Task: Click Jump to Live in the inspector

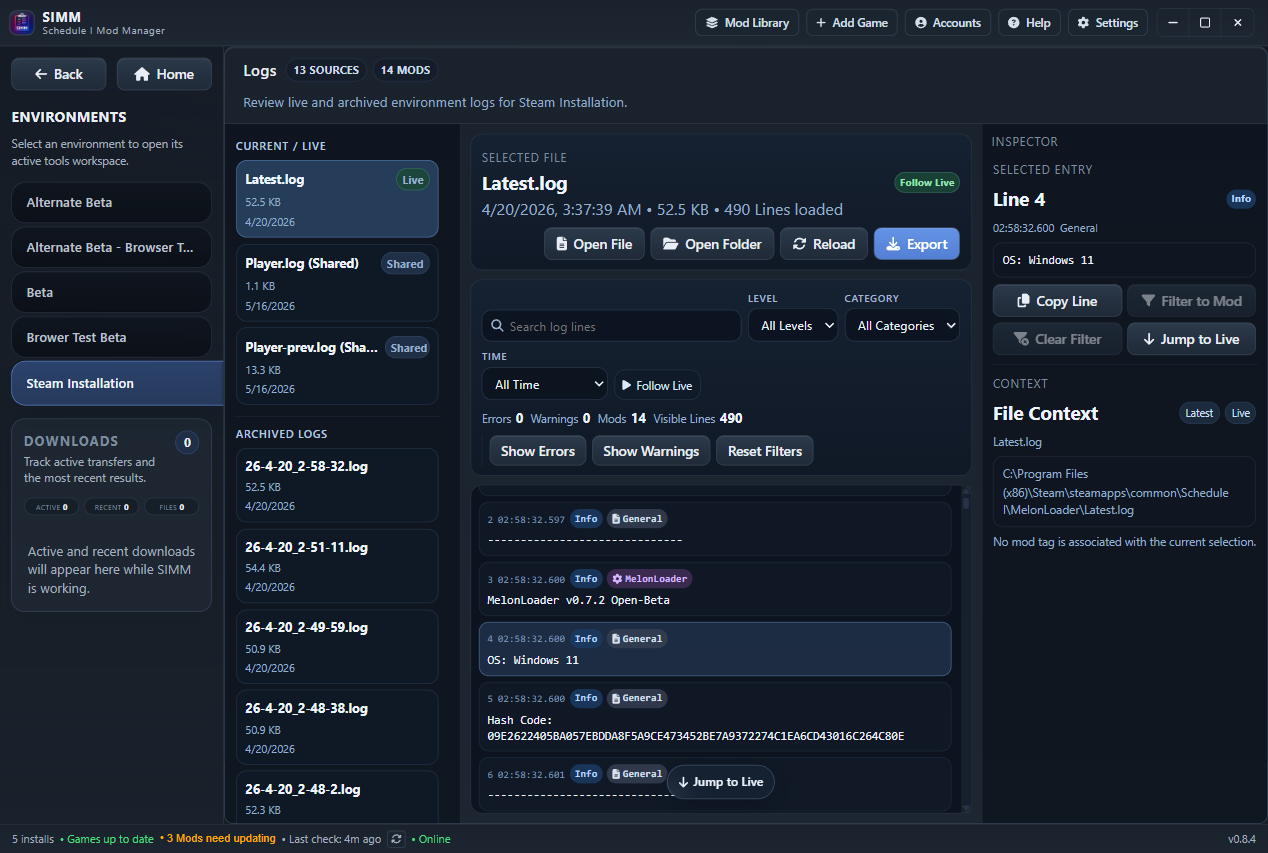Action: (x=1191, y=339)
